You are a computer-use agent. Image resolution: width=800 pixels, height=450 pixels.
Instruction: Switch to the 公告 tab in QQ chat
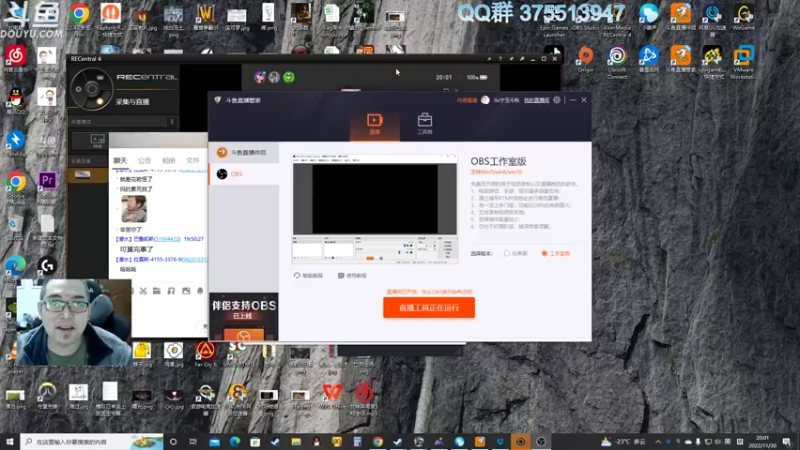(x=144, y=160)
